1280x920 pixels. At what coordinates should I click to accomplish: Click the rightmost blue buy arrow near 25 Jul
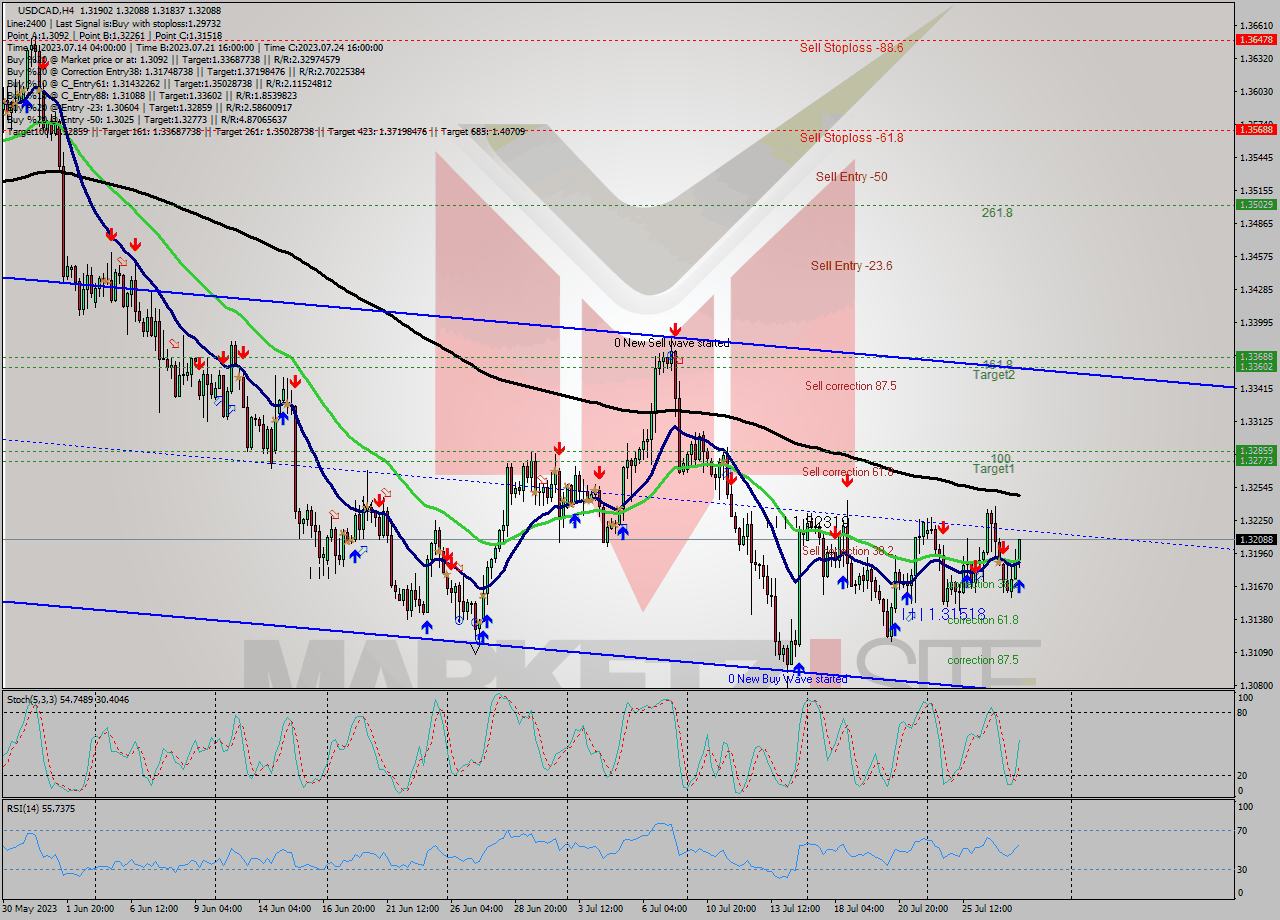tap(1018, 586)
